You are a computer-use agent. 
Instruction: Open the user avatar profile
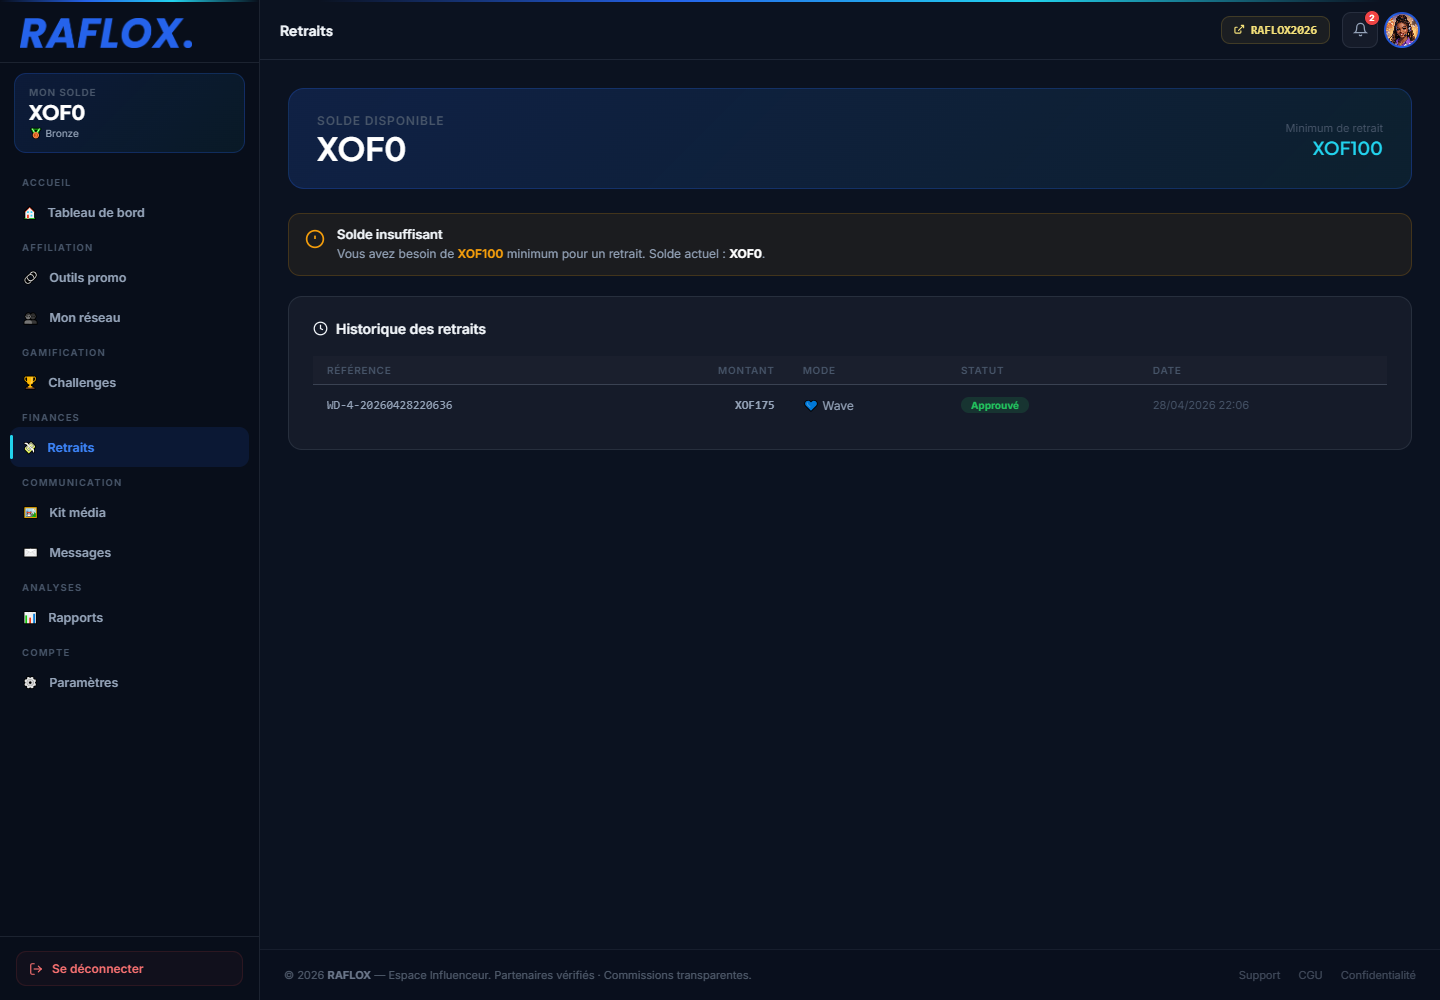(x=1402, y=30)
